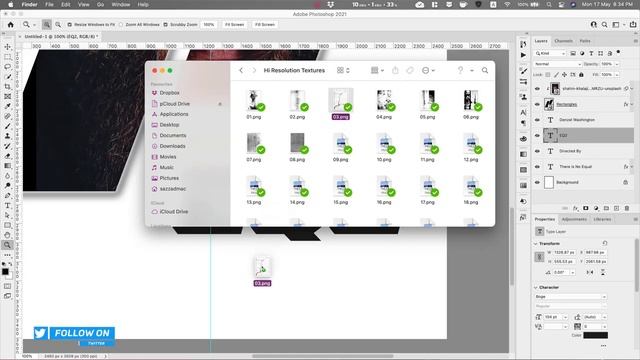Image resolution: width=640 pixels, height=360 pixels.
Task: Select the Move tool in the toolbar
Action: click(7, 47)
